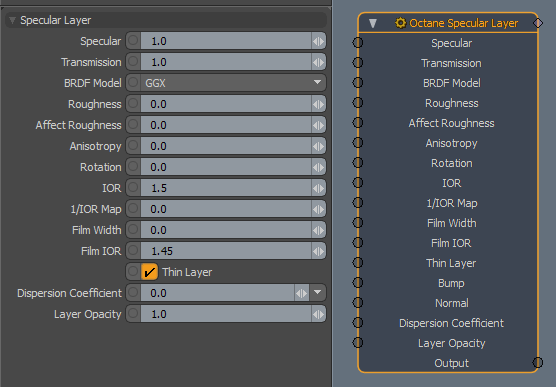Screen dimensions: 556x387
Task: Open the Dispersion Coefficient preset dropdown arrow
Action: tap(317, 293)
